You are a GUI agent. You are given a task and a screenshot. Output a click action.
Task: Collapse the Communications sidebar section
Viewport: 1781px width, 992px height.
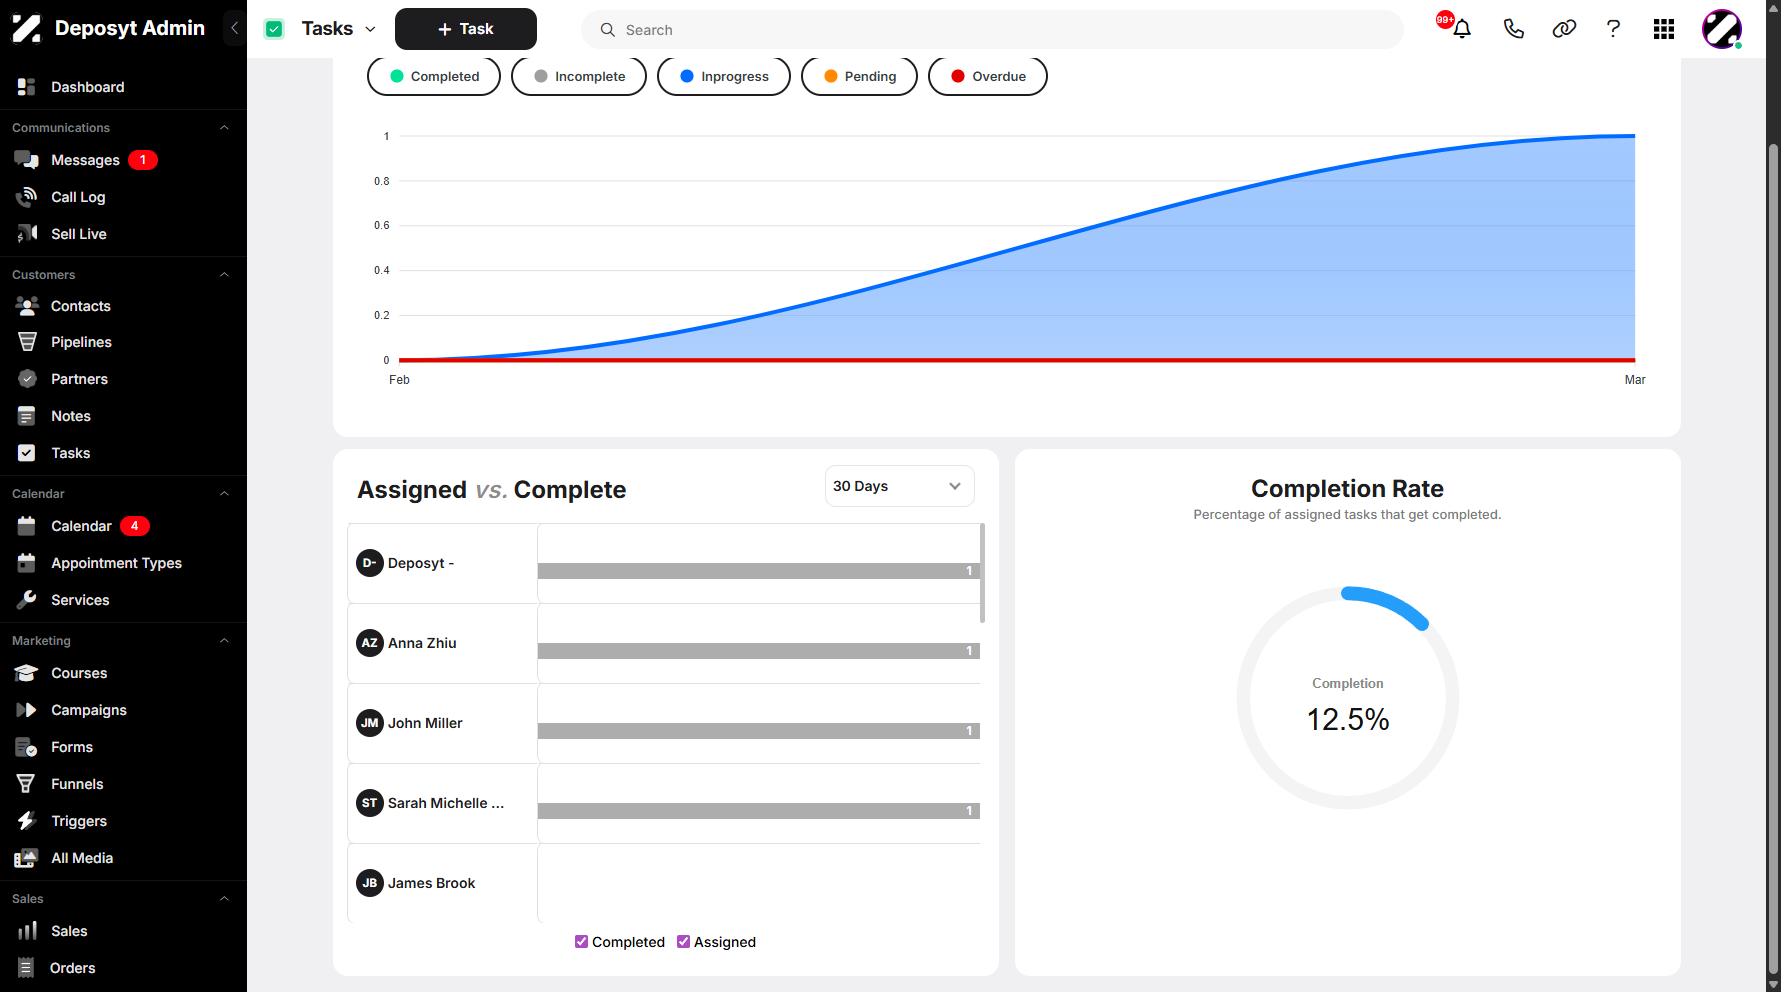click(x=224, y=128)
